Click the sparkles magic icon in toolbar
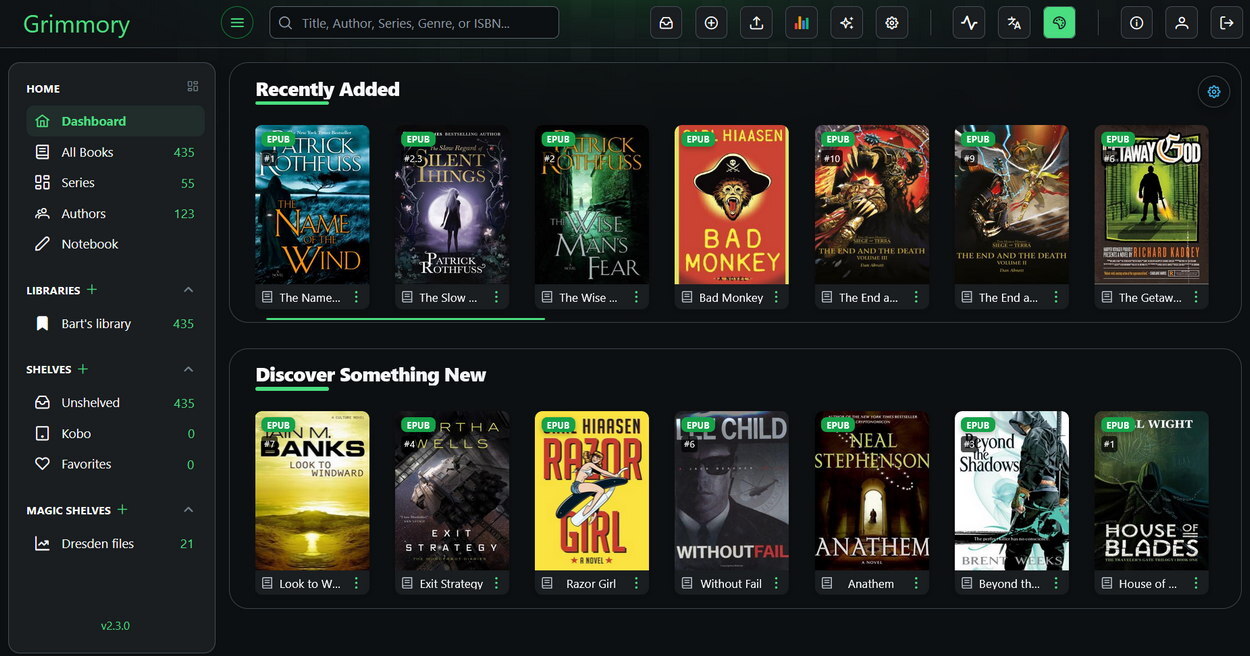 click(846, 22)
